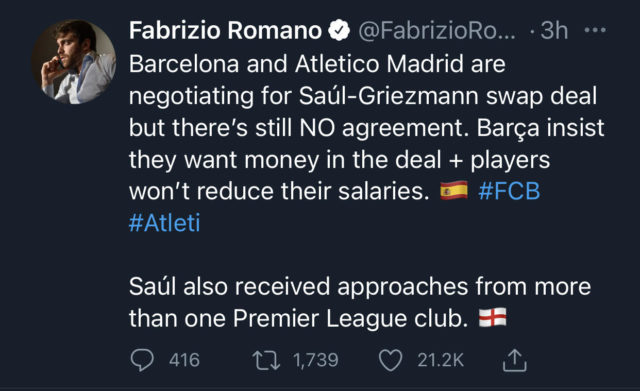Click the England flag emoji
This screenshot has height=391, width=640.
[493, 318]
